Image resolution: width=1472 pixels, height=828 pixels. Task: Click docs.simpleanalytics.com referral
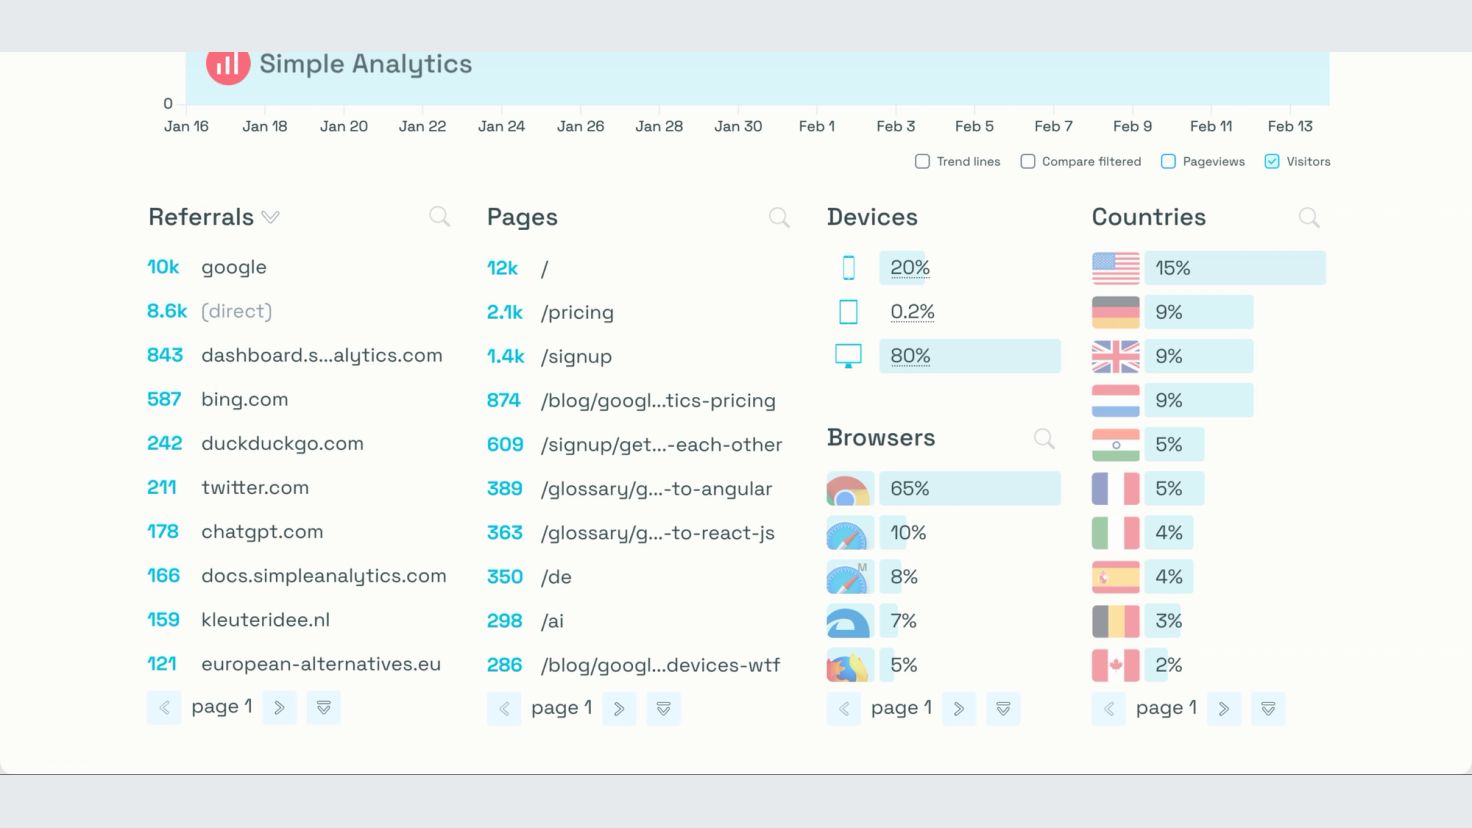(x=324, y=575)
